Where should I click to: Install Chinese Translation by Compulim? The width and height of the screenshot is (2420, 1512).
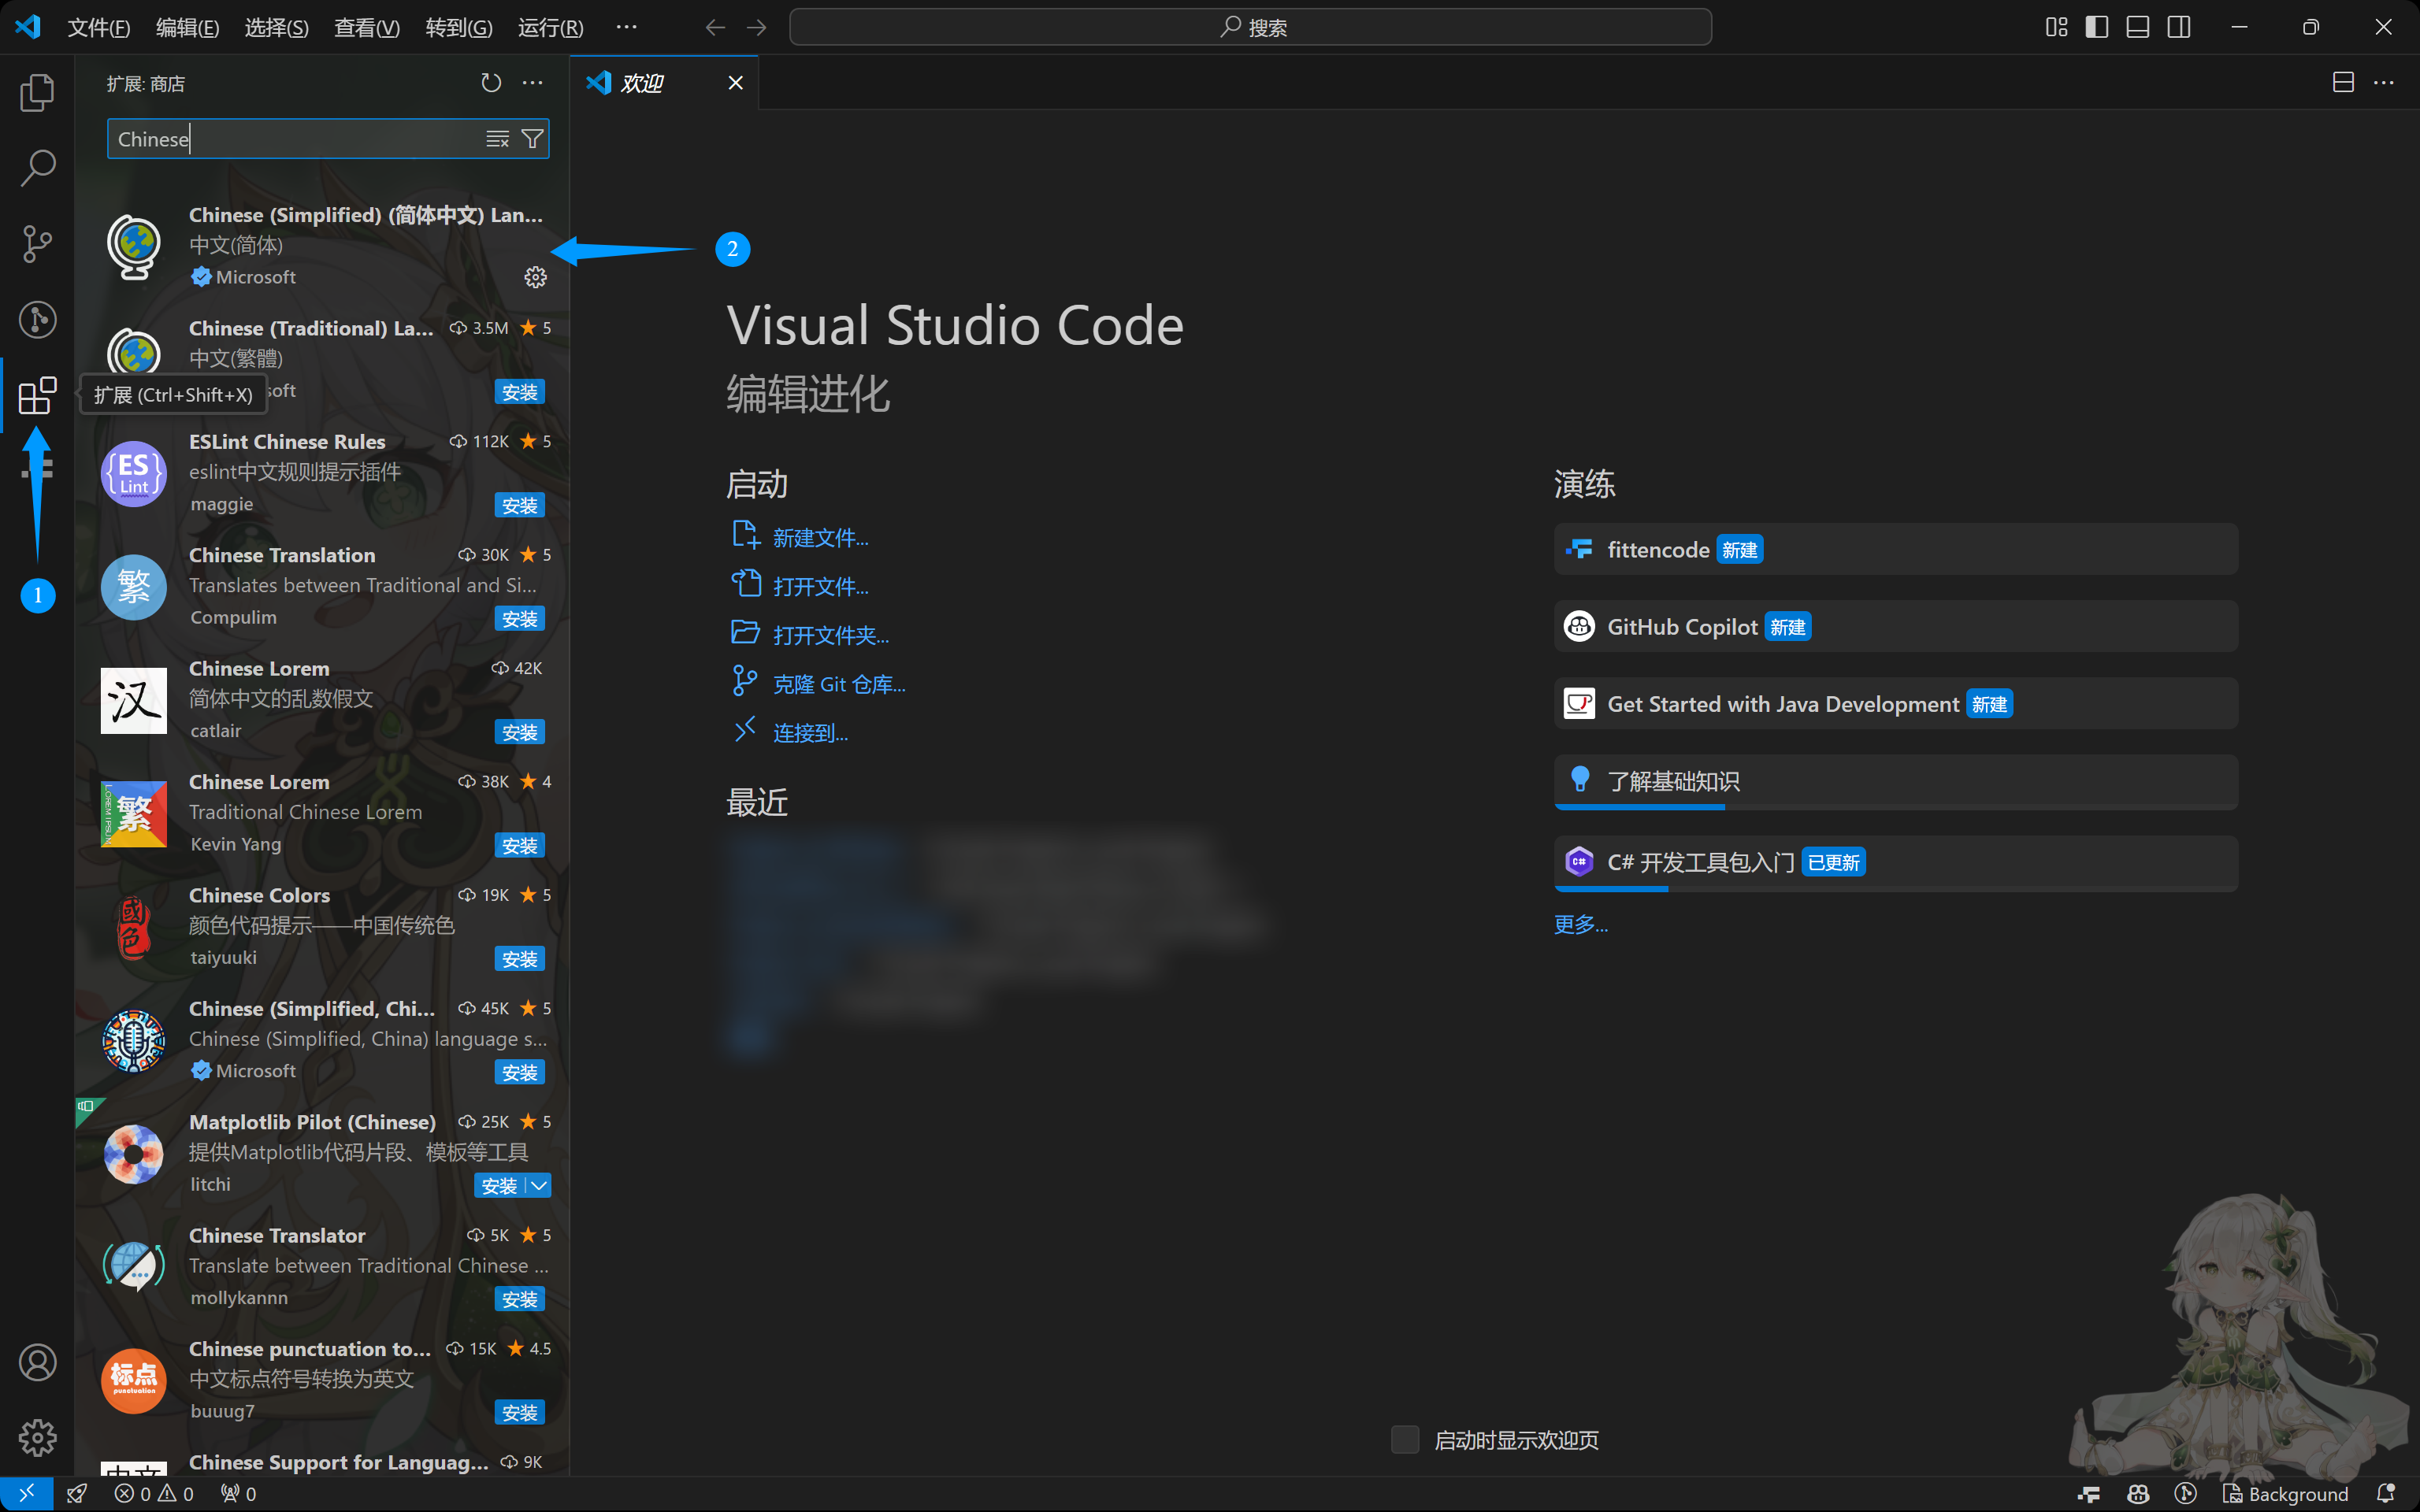click(x=520, y=619)
